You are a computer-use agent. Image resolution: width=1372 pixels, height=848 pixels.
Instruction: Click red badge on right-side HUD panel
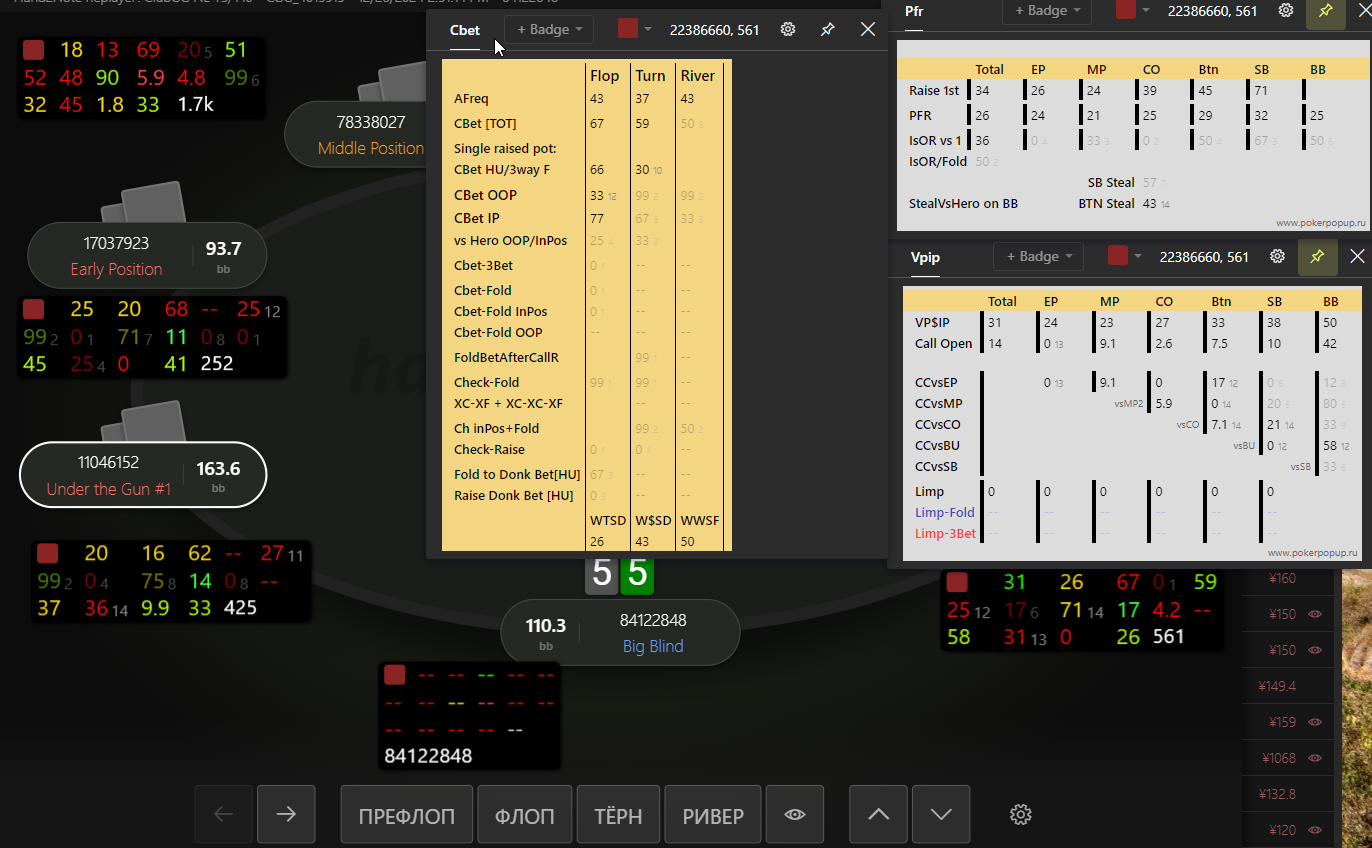point(957,582)
